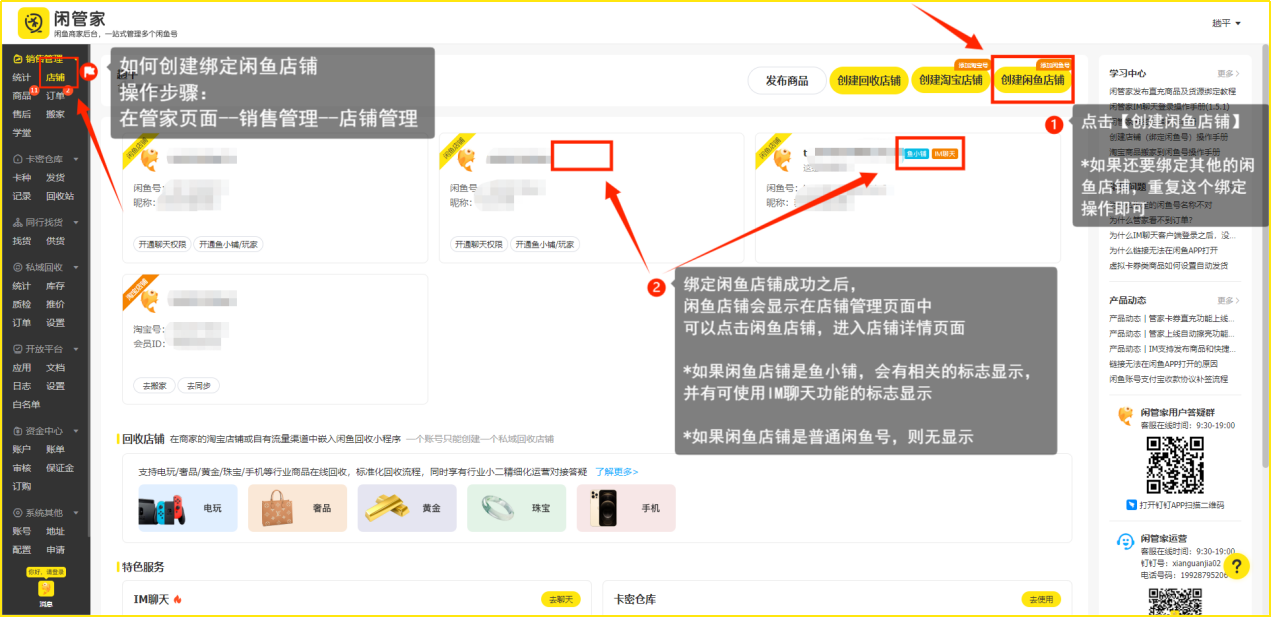1271x618 pixels.
Task: Select the 奢品 handbag recycling category
Action: (x=297, y=508)
